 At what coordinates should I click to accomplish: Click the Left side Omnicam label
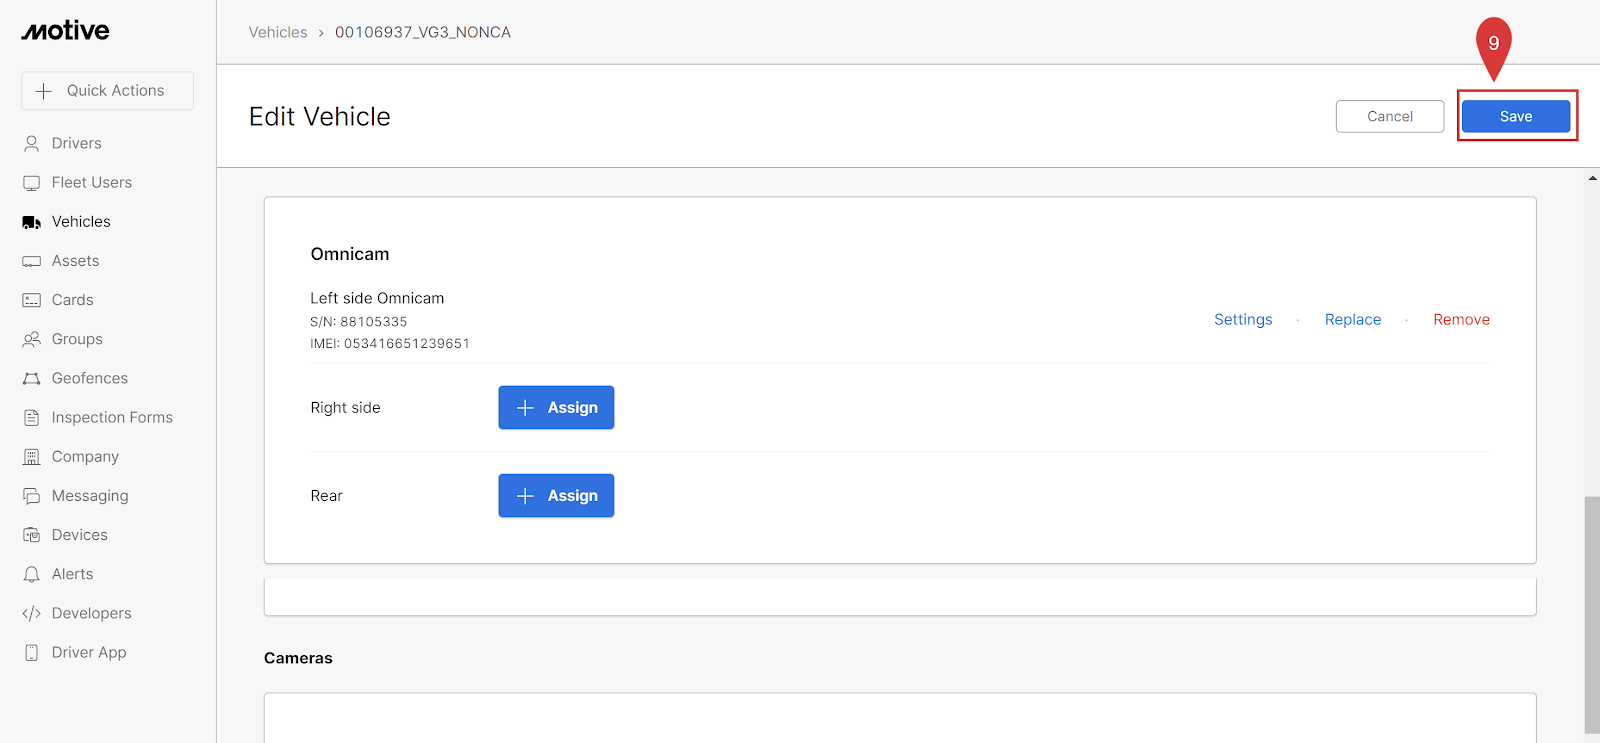pyautogui.click(x=377, y=298)
